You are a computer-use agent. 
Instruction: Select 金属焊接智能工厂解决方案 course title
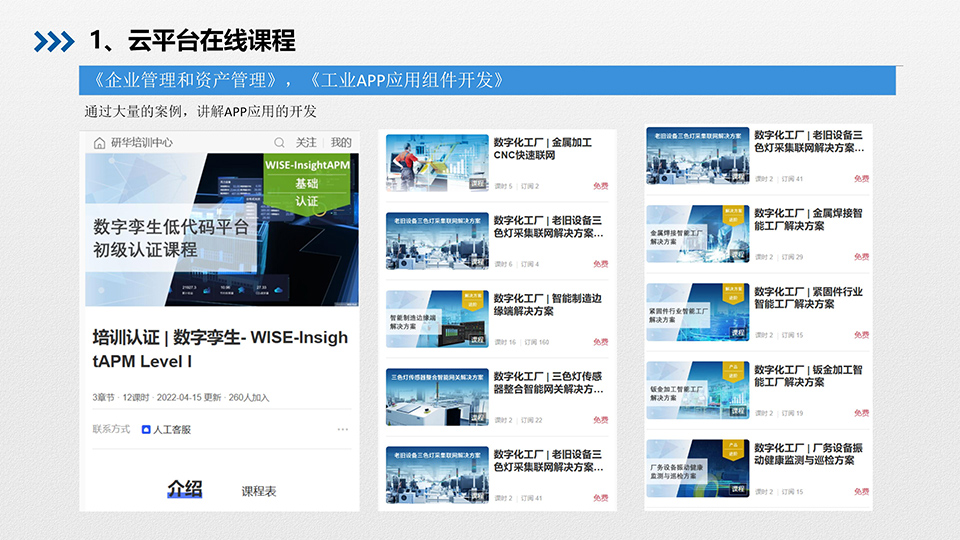click(x=808, y=220)
